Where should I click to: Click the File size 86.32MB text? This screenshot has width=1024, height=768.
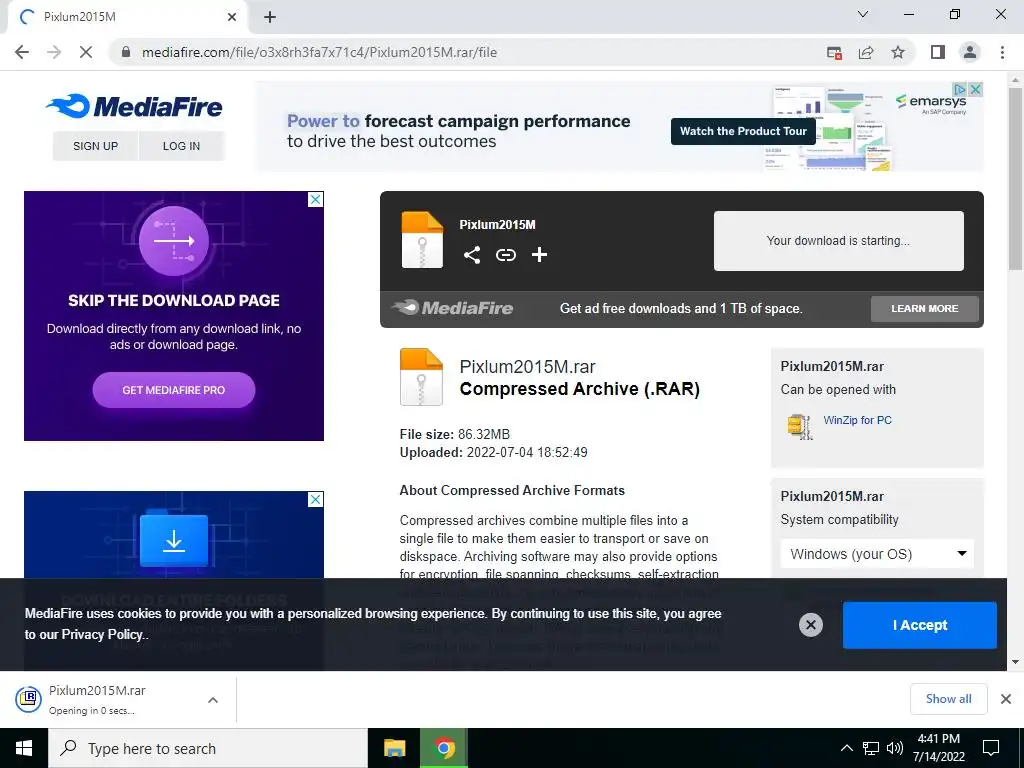[x=455, y=434]
